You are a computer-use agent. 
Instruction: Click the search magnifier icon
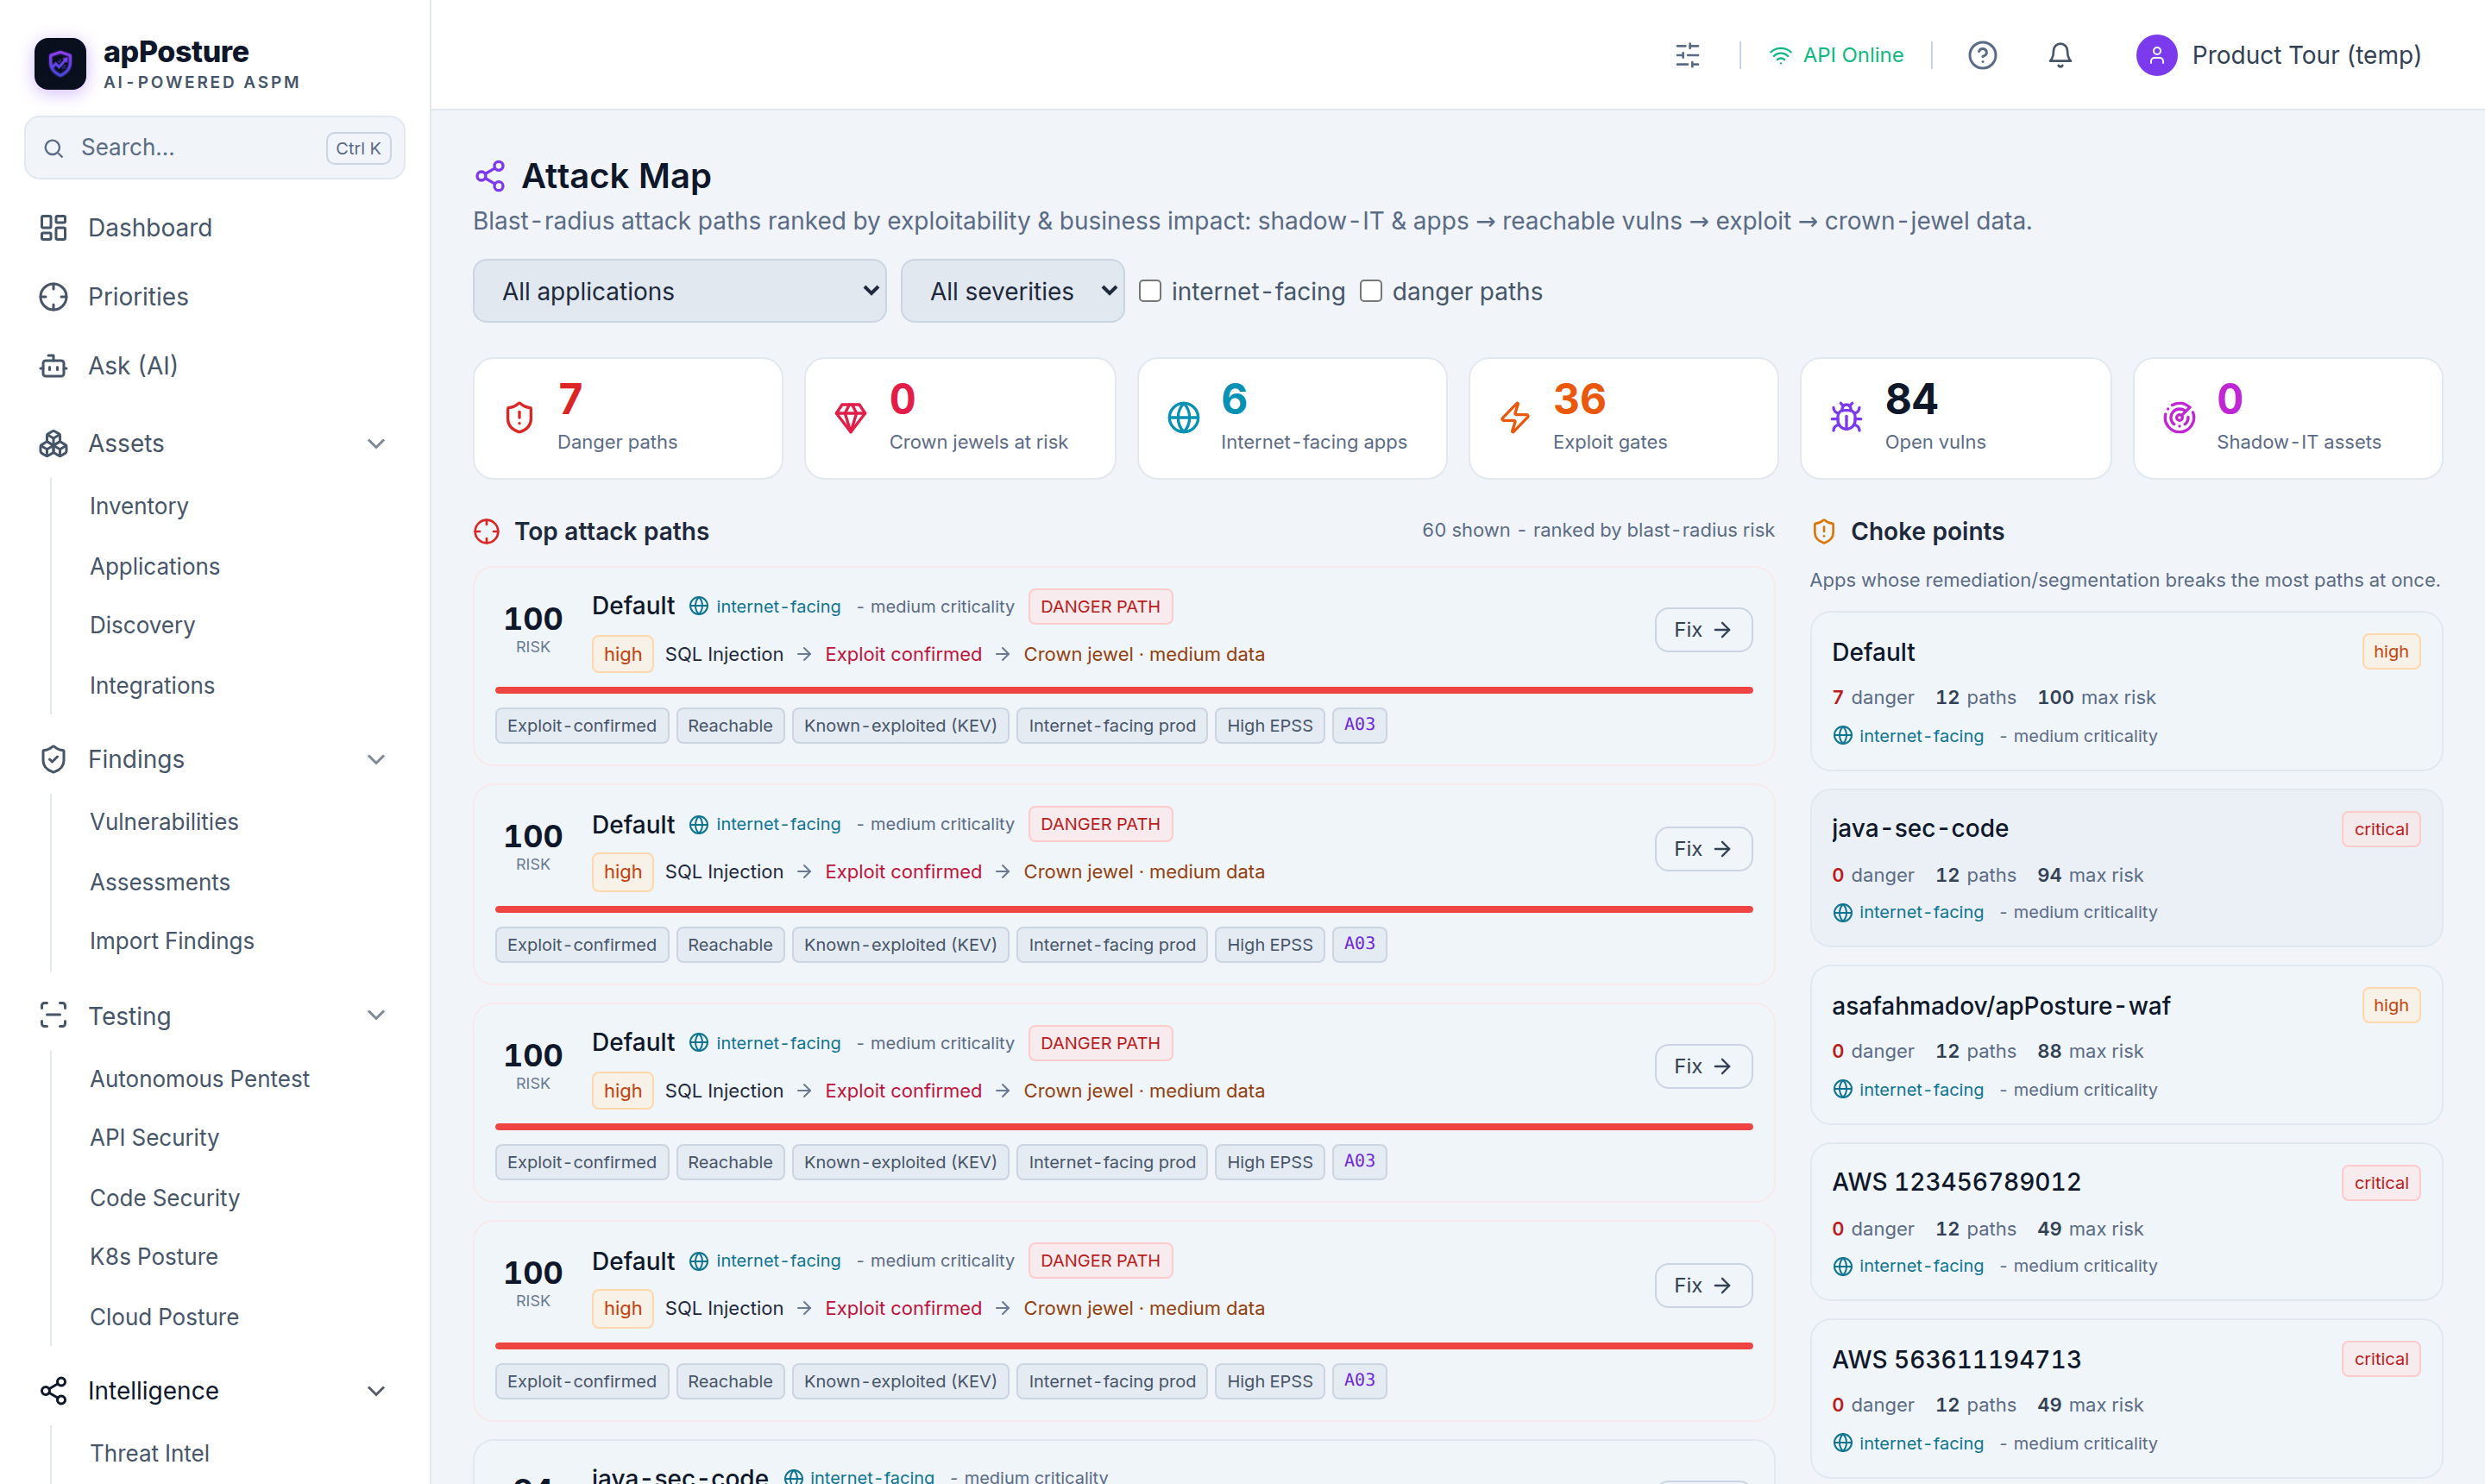click(x=54, y=149)
